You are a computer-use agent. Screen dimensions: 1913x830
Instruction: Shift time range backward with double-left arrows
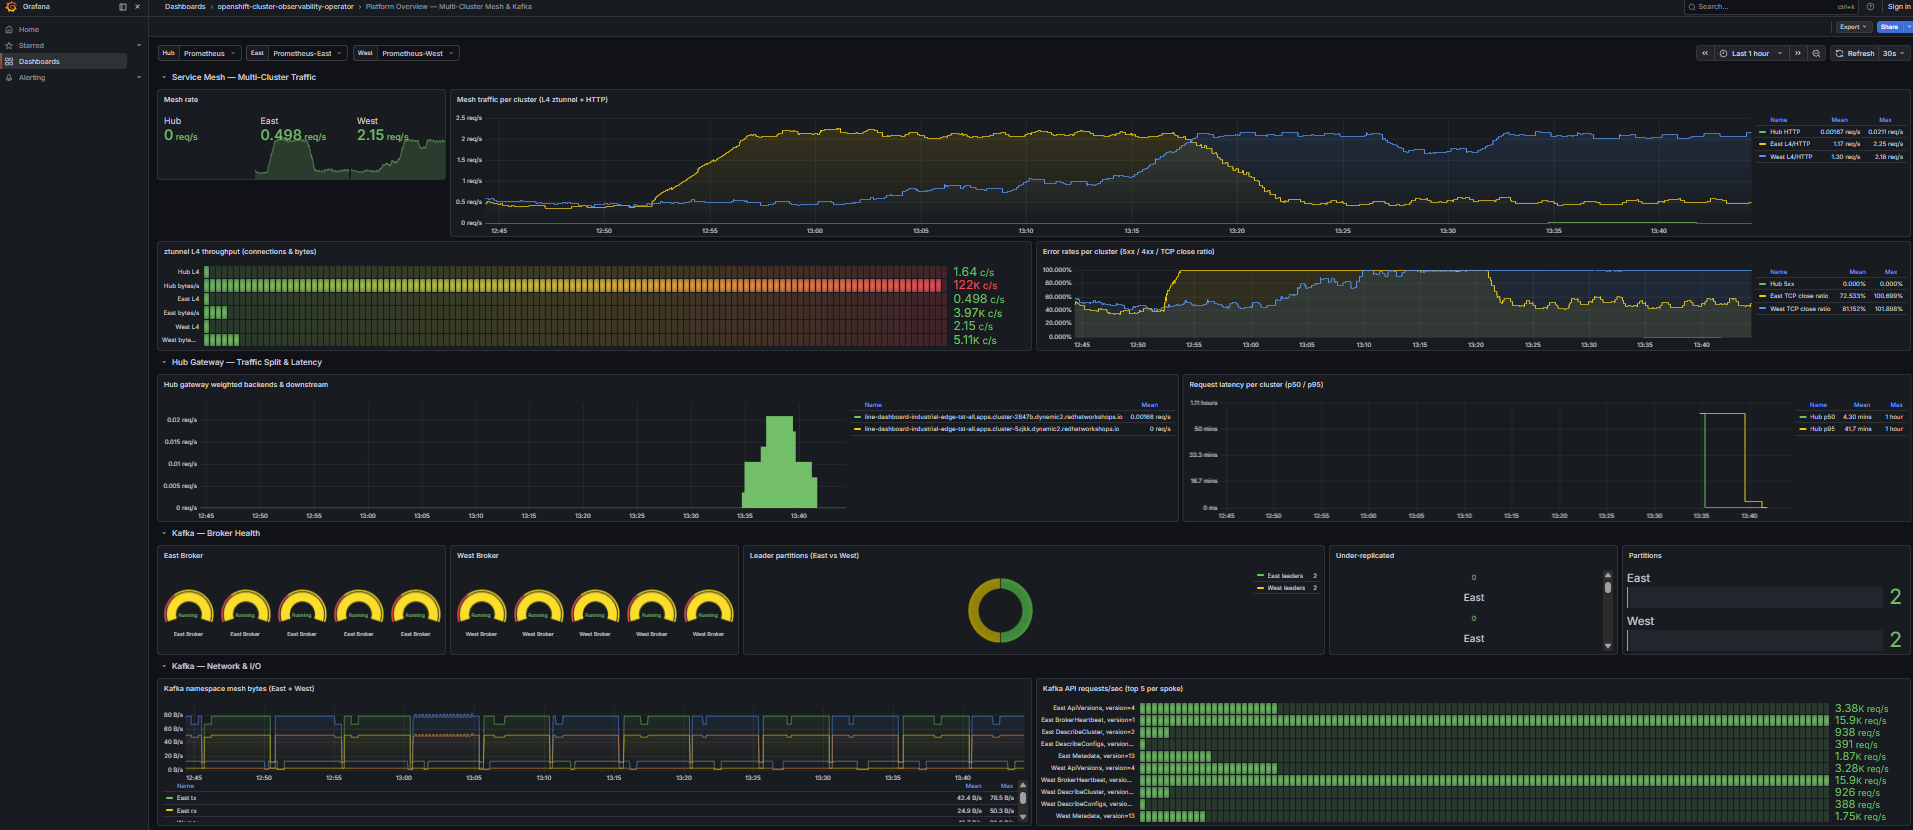pos(1705,54)
